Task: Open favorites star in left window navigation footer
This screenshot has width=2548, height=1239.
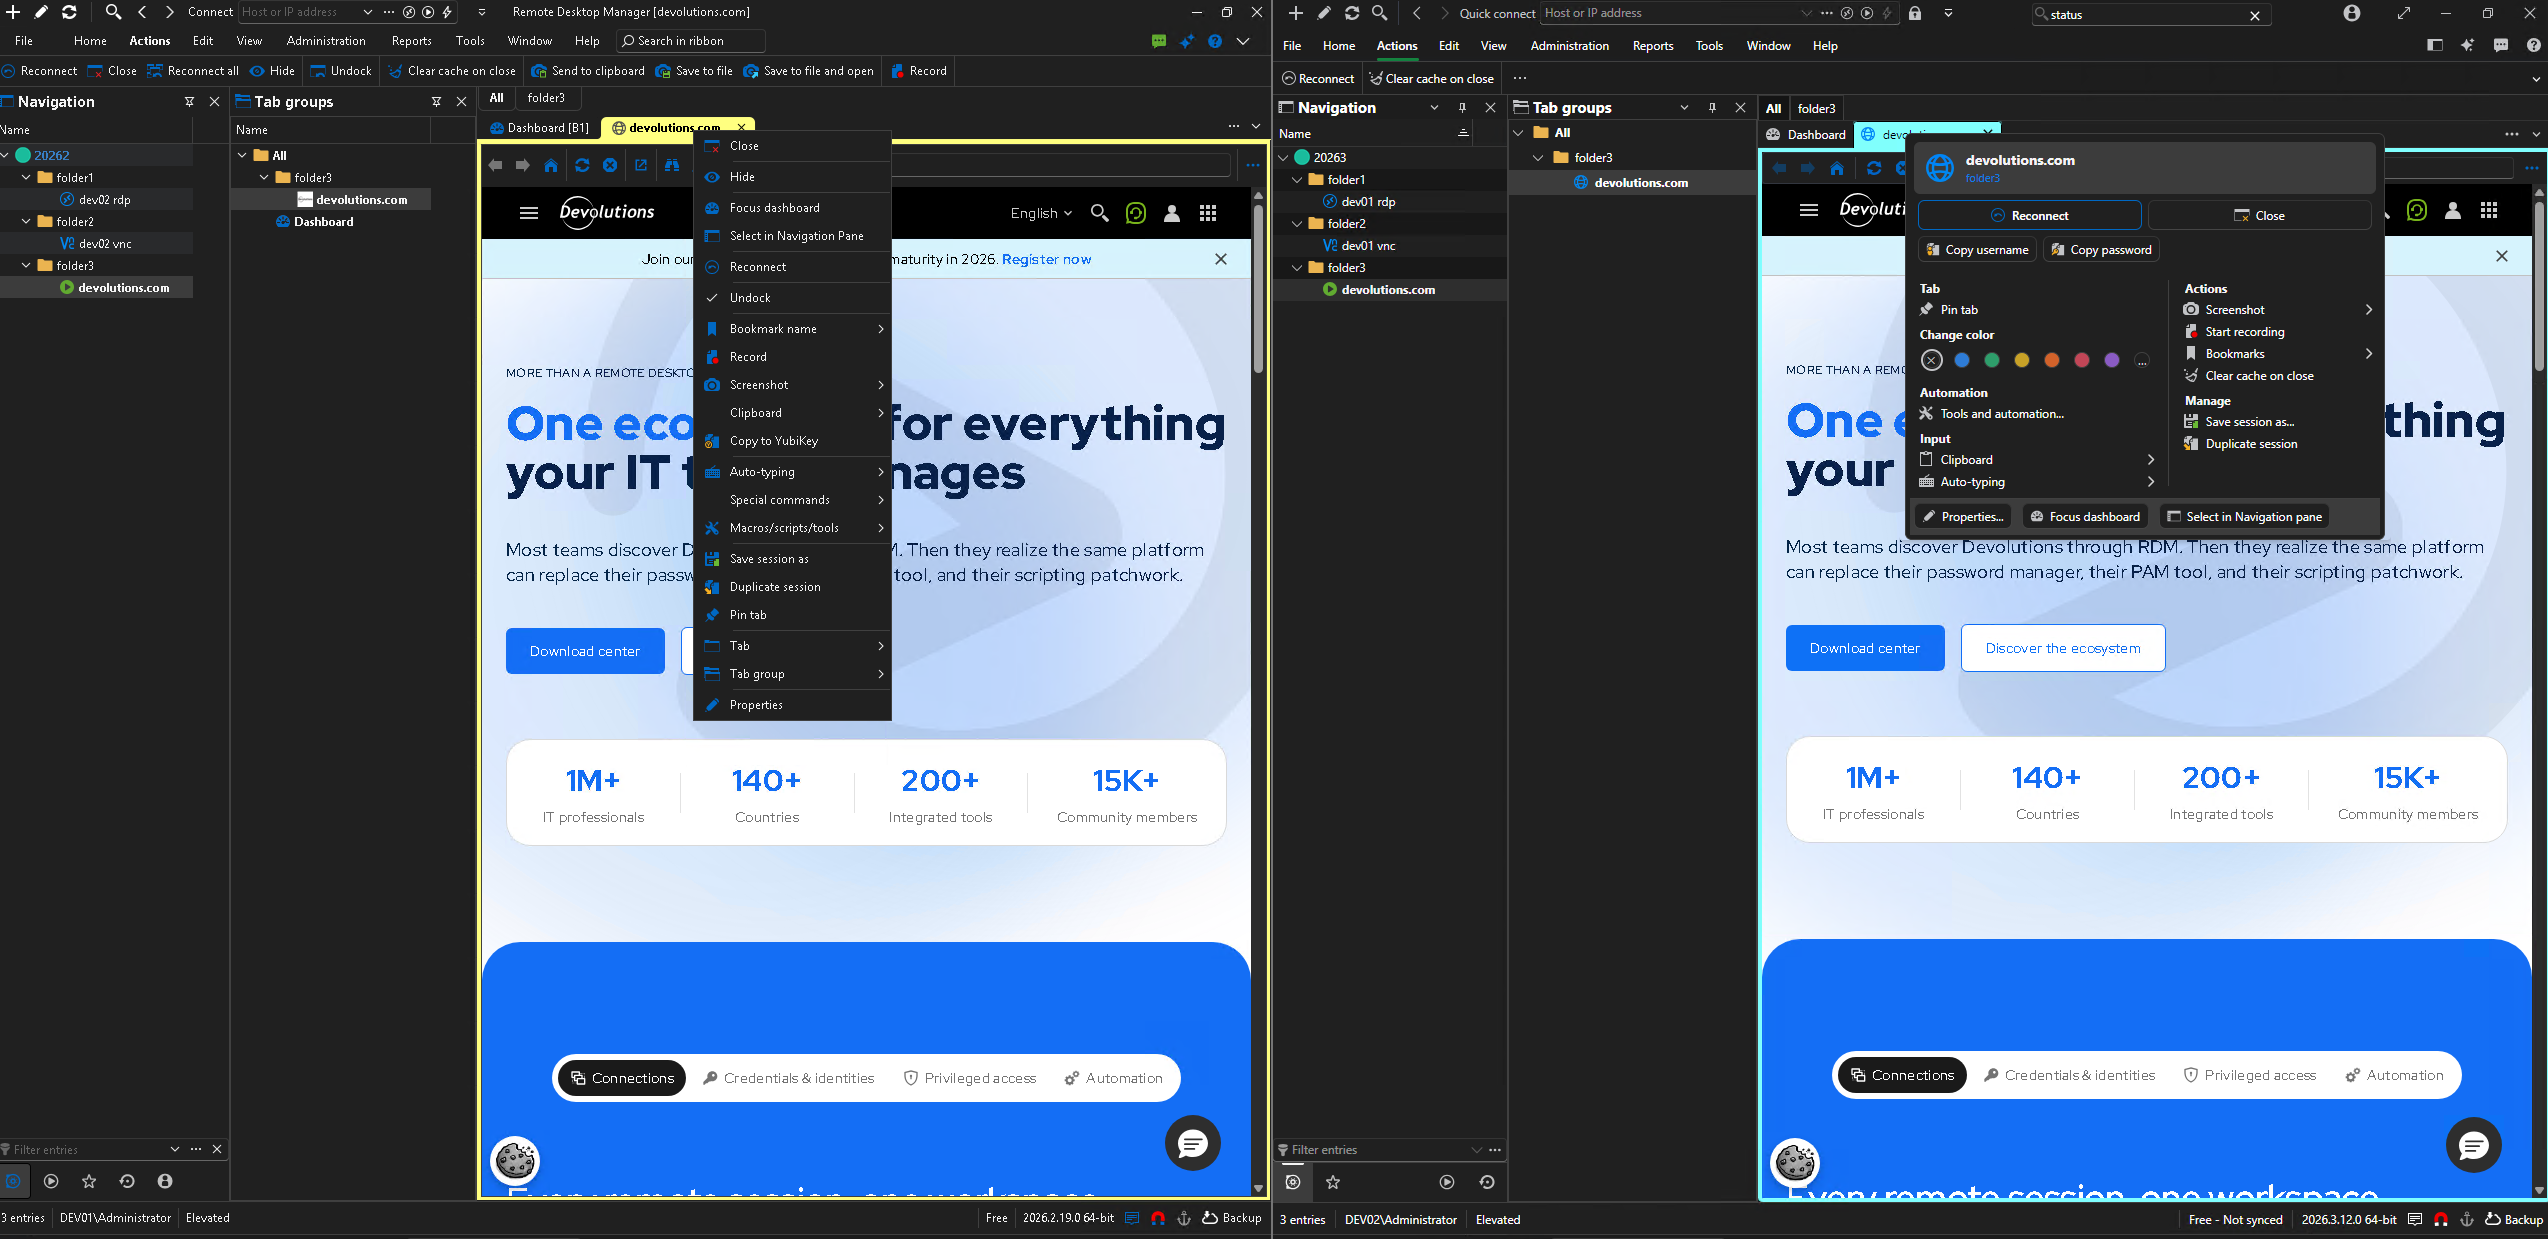Action: (x=89, y=1181)
